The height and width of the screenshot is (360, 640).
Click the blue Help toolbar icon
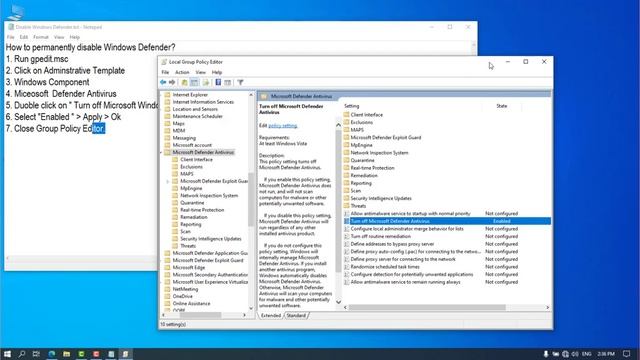218,82
